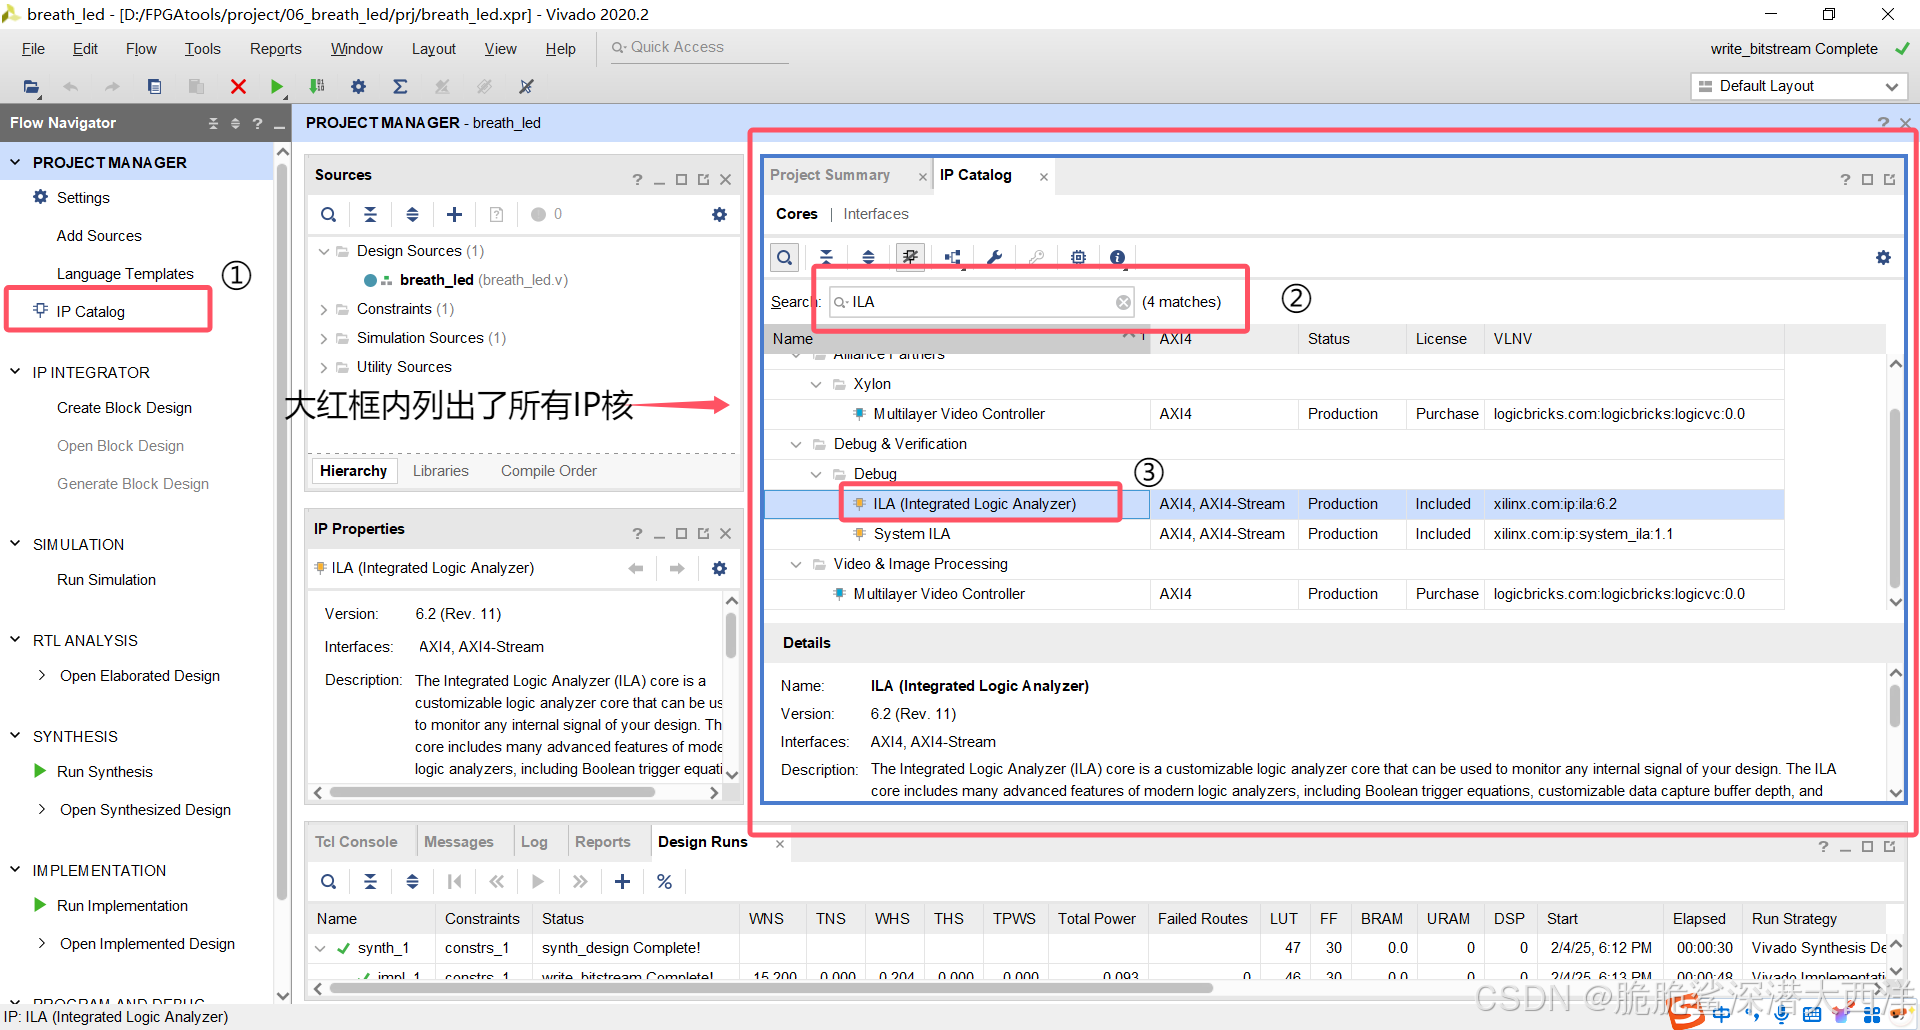Click Add Sources in Flow Navigator
The height and width of the screenshot is (1030, 1920).
tap(99, 236)
